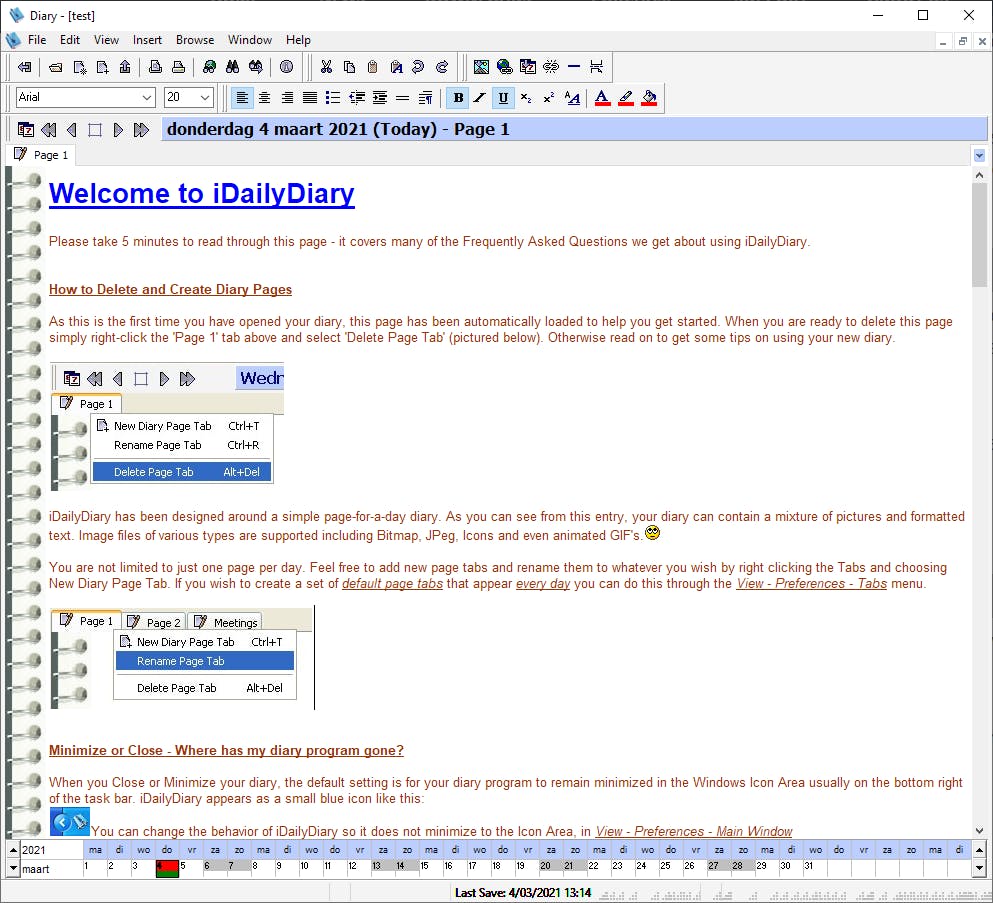Set right text alignment

pos(288,98)
